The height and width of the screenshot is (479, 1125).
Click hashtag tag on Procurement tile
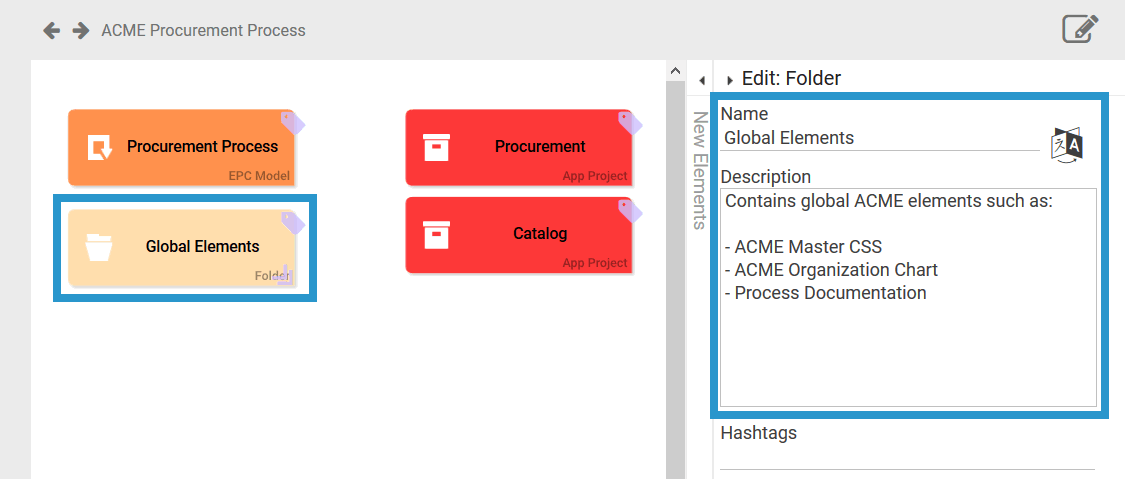click(630, 122)
